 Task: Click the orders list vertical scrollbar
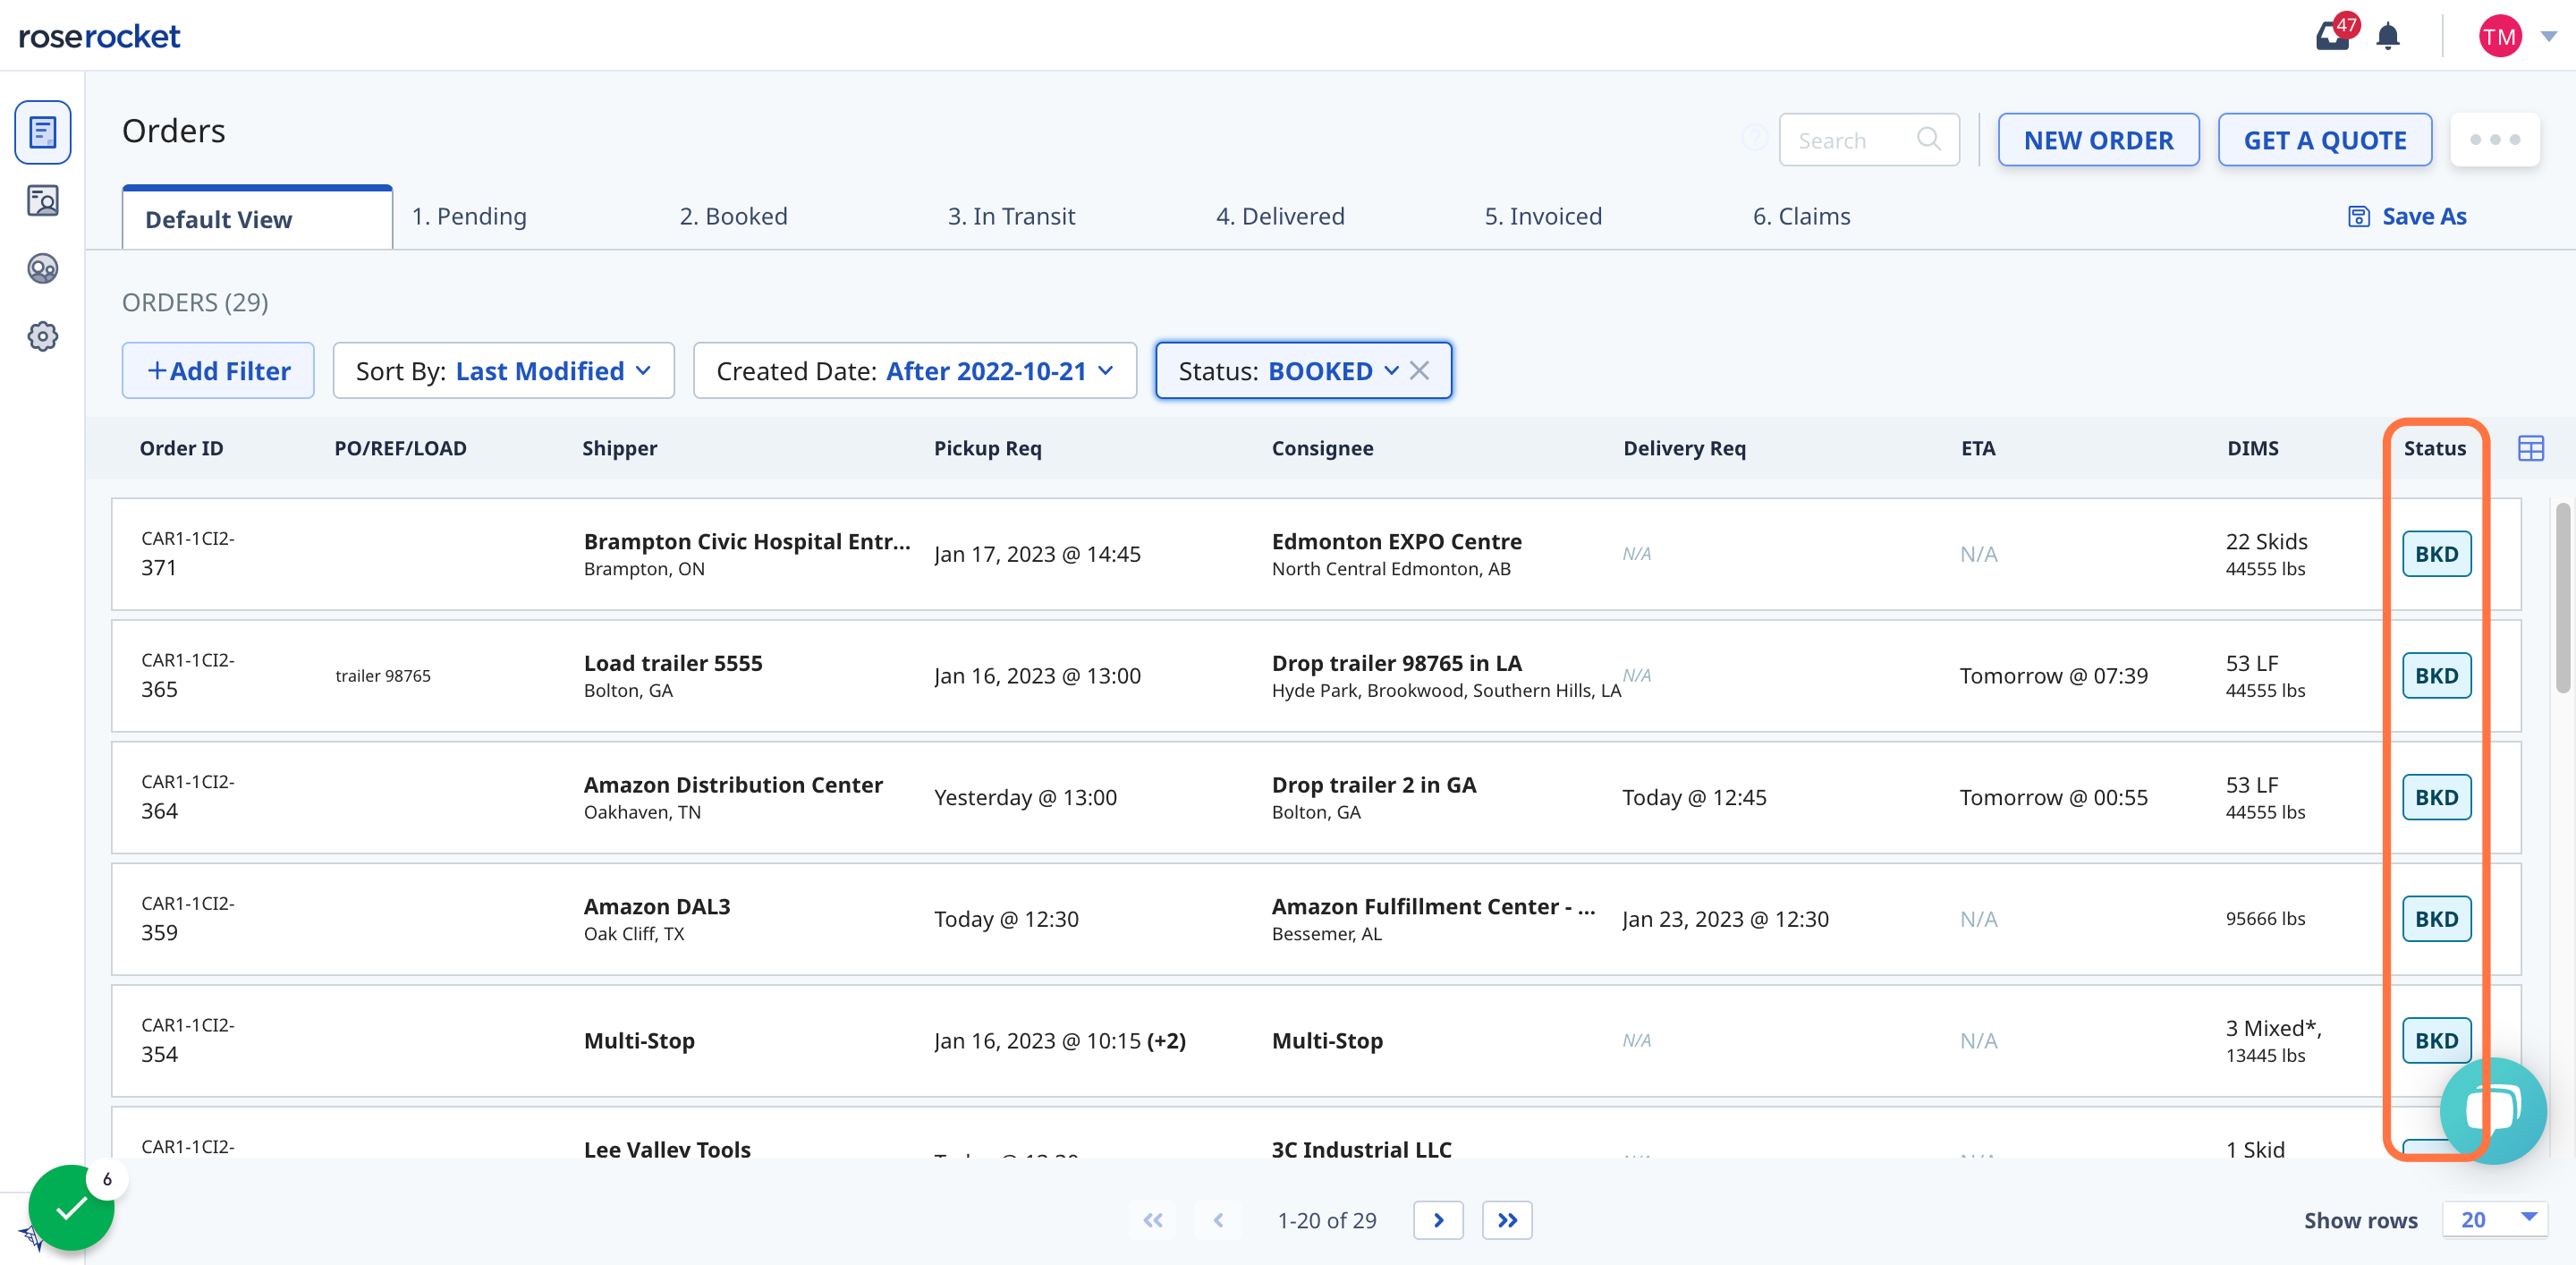click(x=2562, y=597)
